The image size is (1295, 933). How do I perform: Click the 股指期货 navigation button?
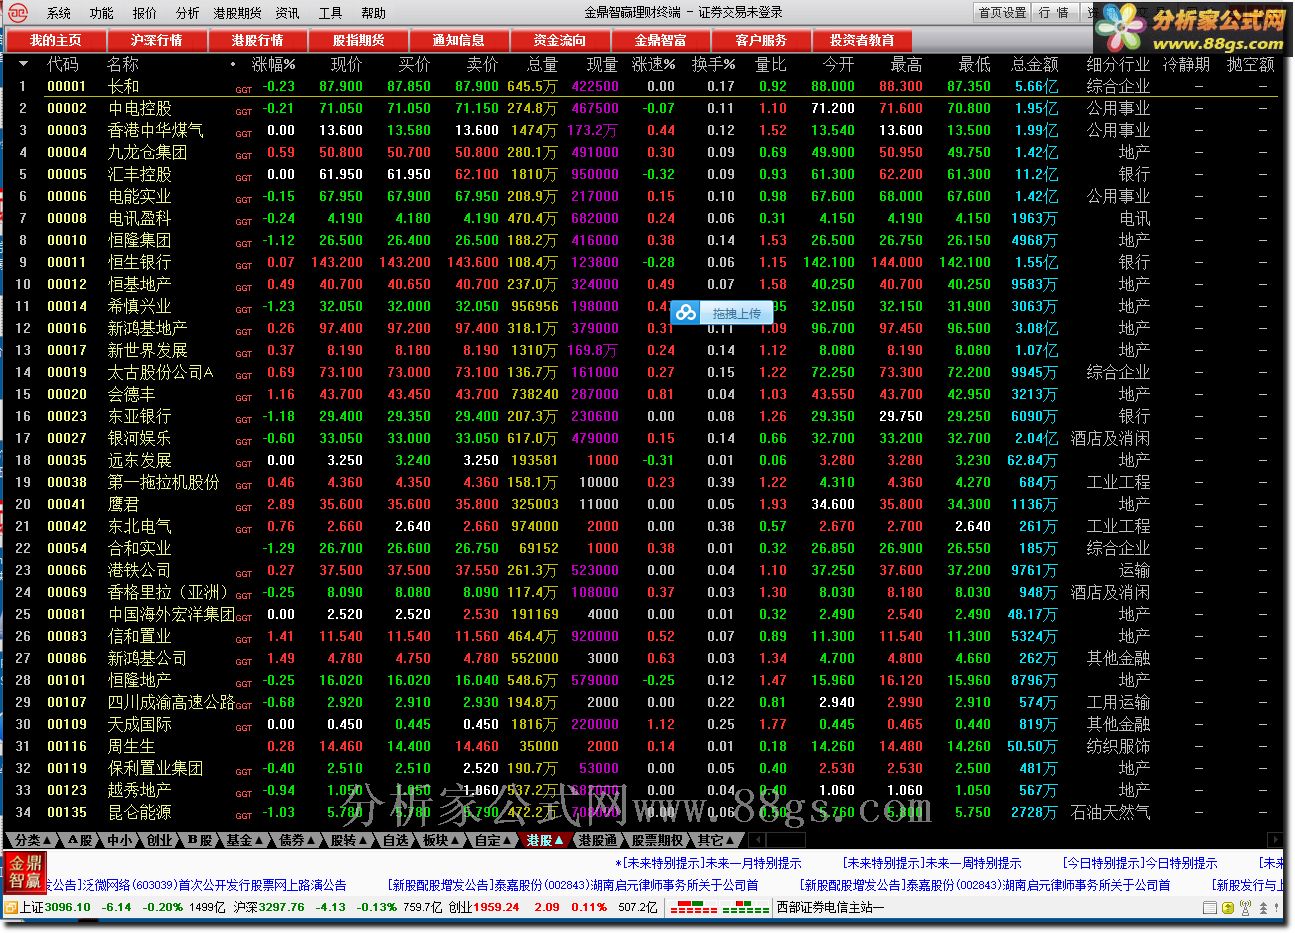point(358,41)
